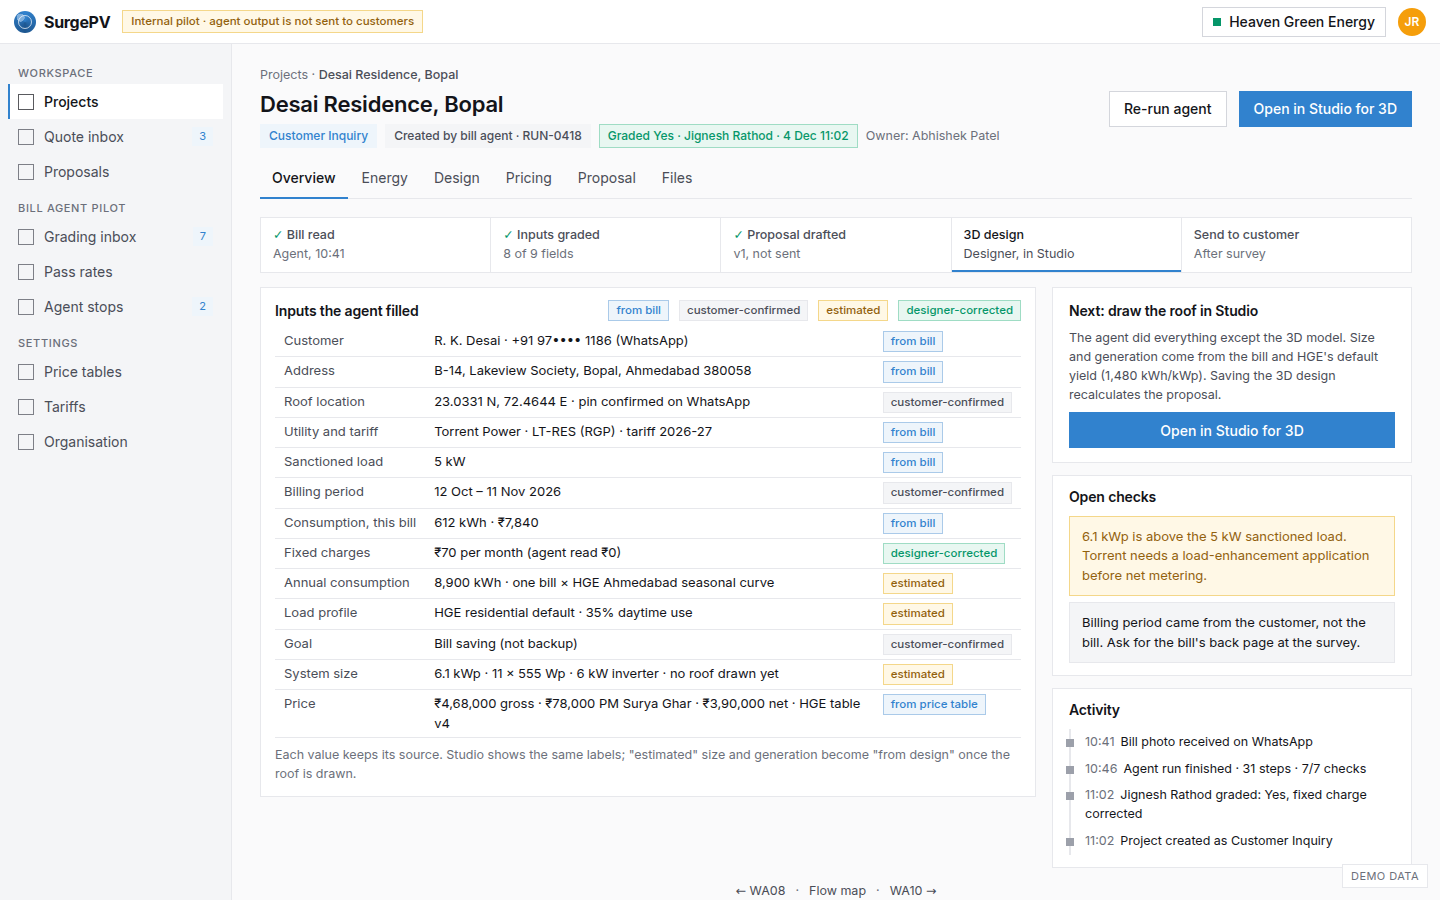Select the Proposal drafted step card

[x=836, y=244]
